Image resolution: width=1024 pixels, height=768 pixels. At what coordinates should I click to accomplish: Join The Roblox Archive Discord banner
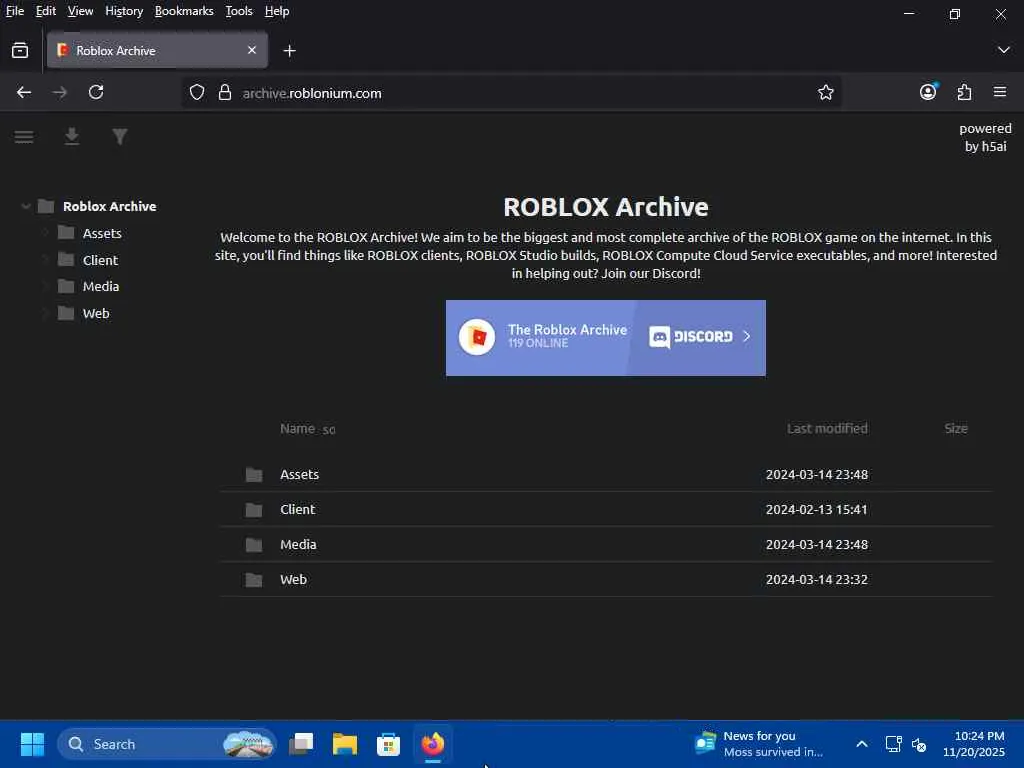coord(605,338)
